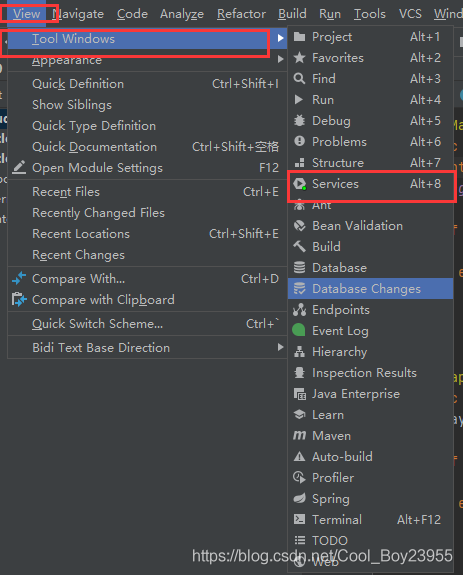
Task: Click the Favorites star icon
Action: [300, 58]
